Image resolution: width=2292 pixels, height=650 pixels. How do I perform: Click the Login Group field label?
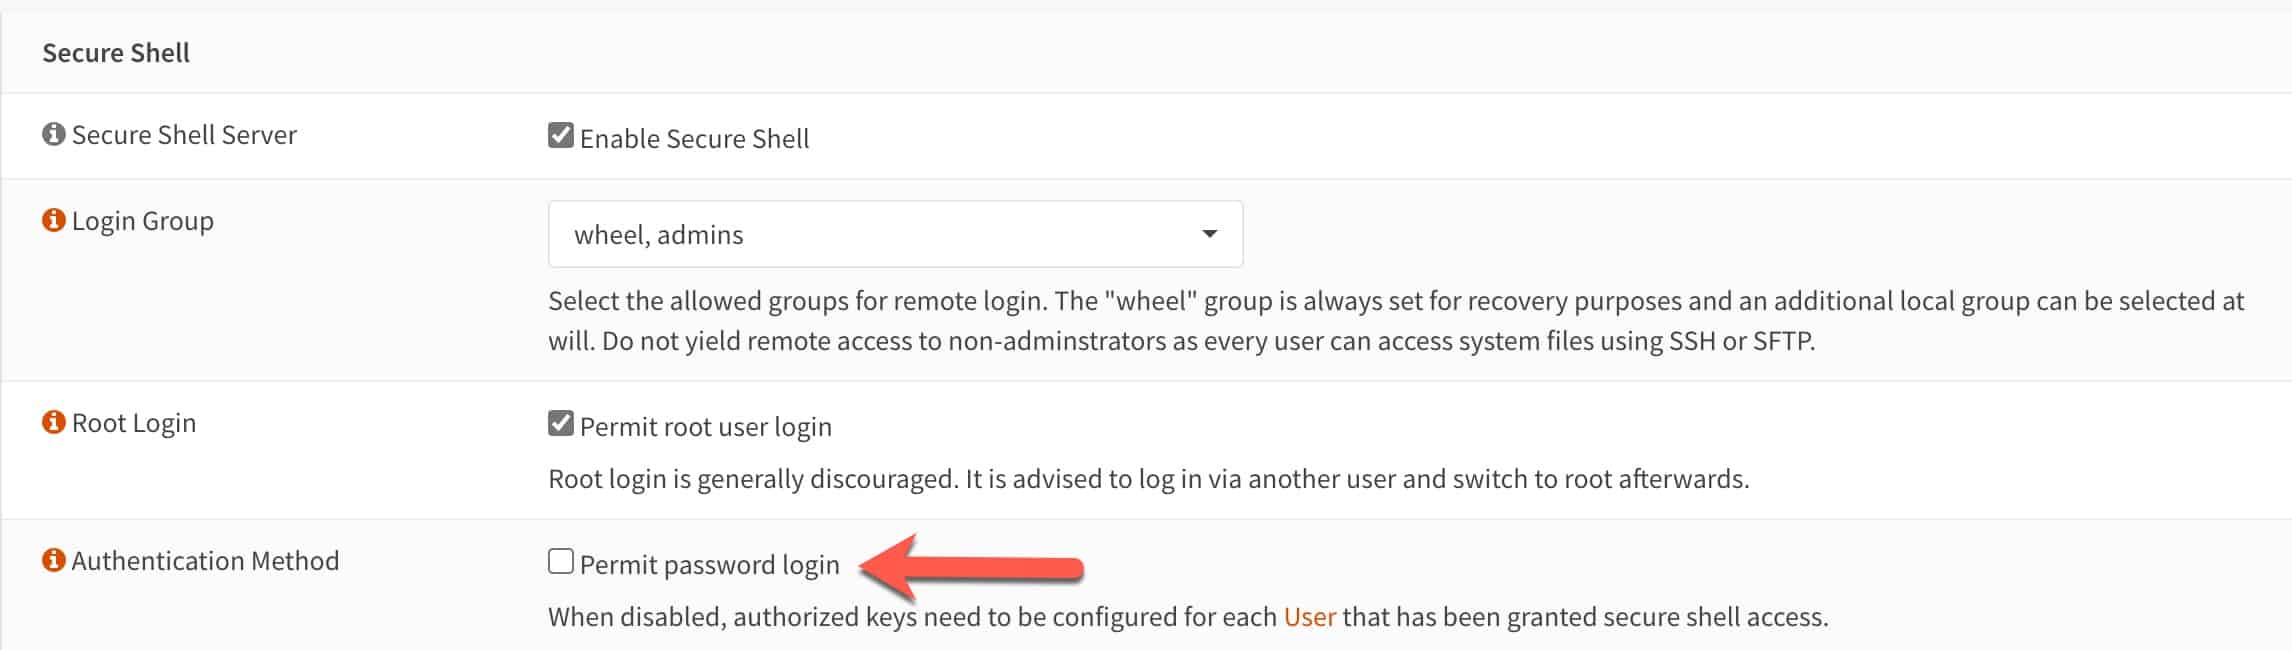[x=143, y=221]
